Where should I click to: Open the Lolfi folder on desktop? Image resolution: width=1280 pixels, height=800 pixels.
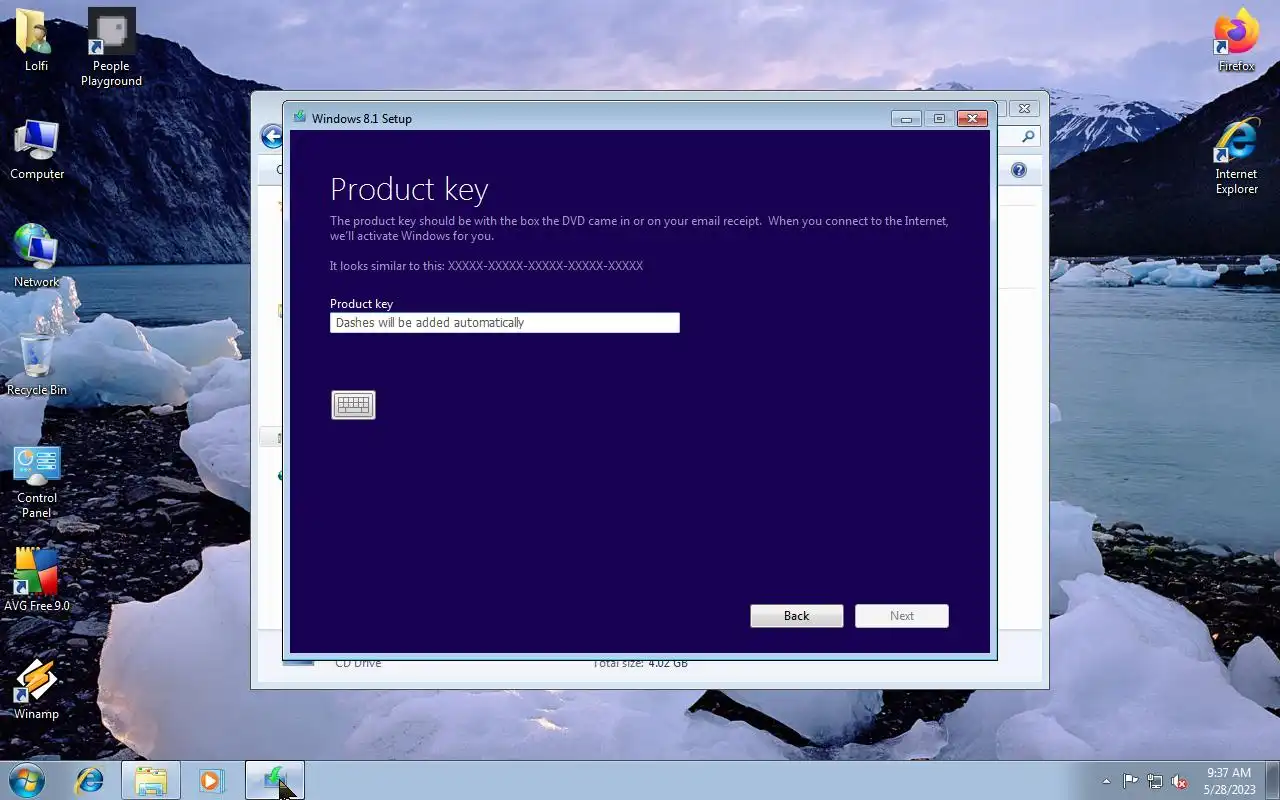tap(36, 40)
